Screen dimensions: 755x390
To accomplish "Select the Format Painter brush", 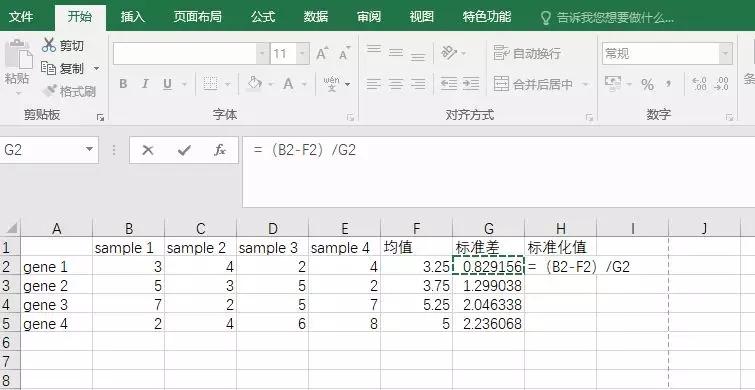I will (50, 91).
